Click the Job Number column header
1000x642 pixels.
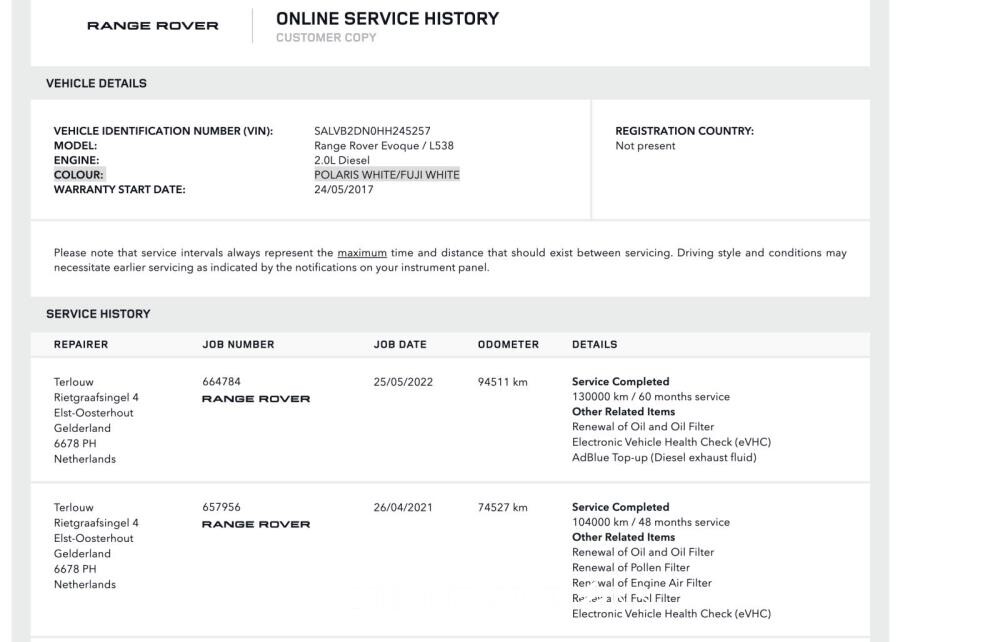coord(238,345)
